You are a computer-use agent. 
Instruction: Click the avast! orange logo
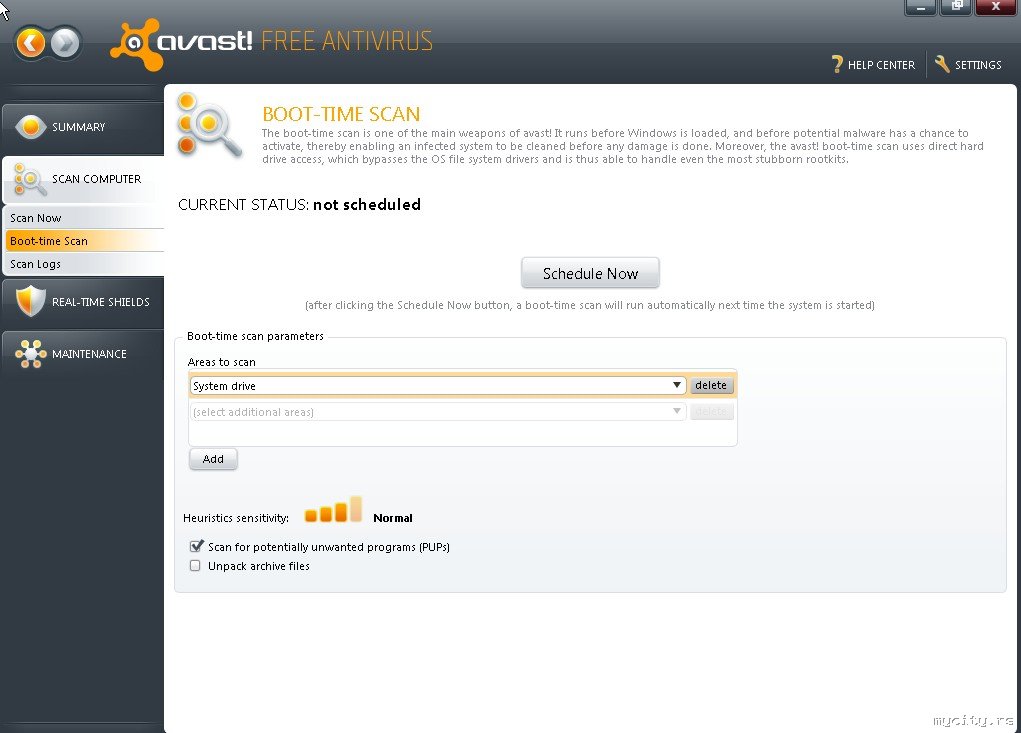pos(136,45)
